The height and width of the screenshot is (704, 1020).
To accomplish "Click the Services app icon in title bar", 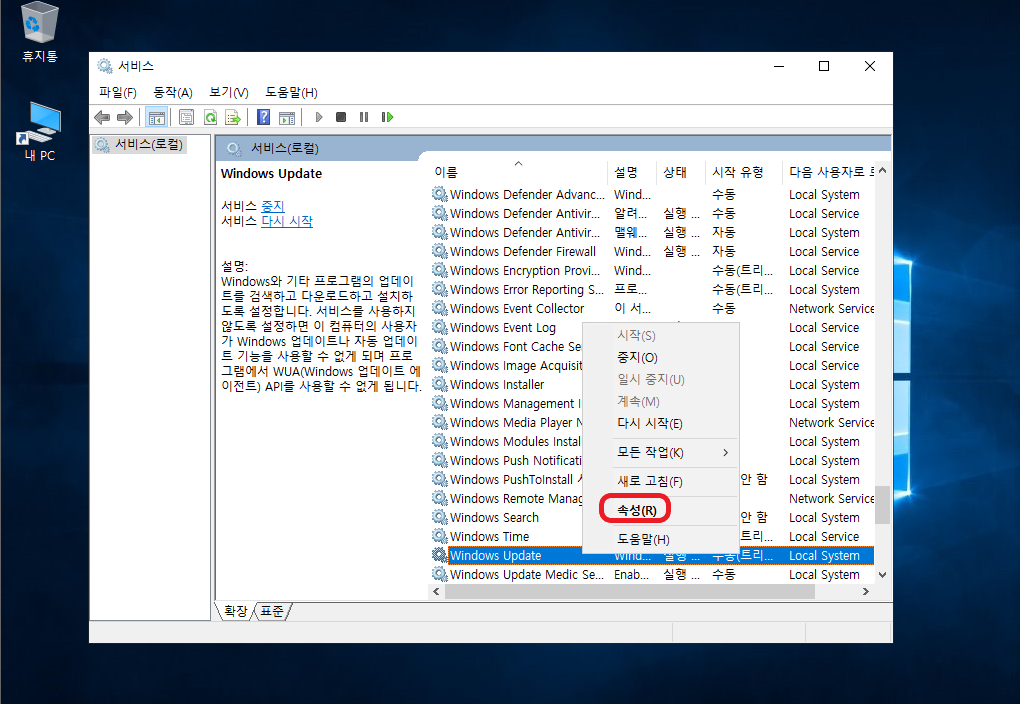I will click(x=104, y=66).
